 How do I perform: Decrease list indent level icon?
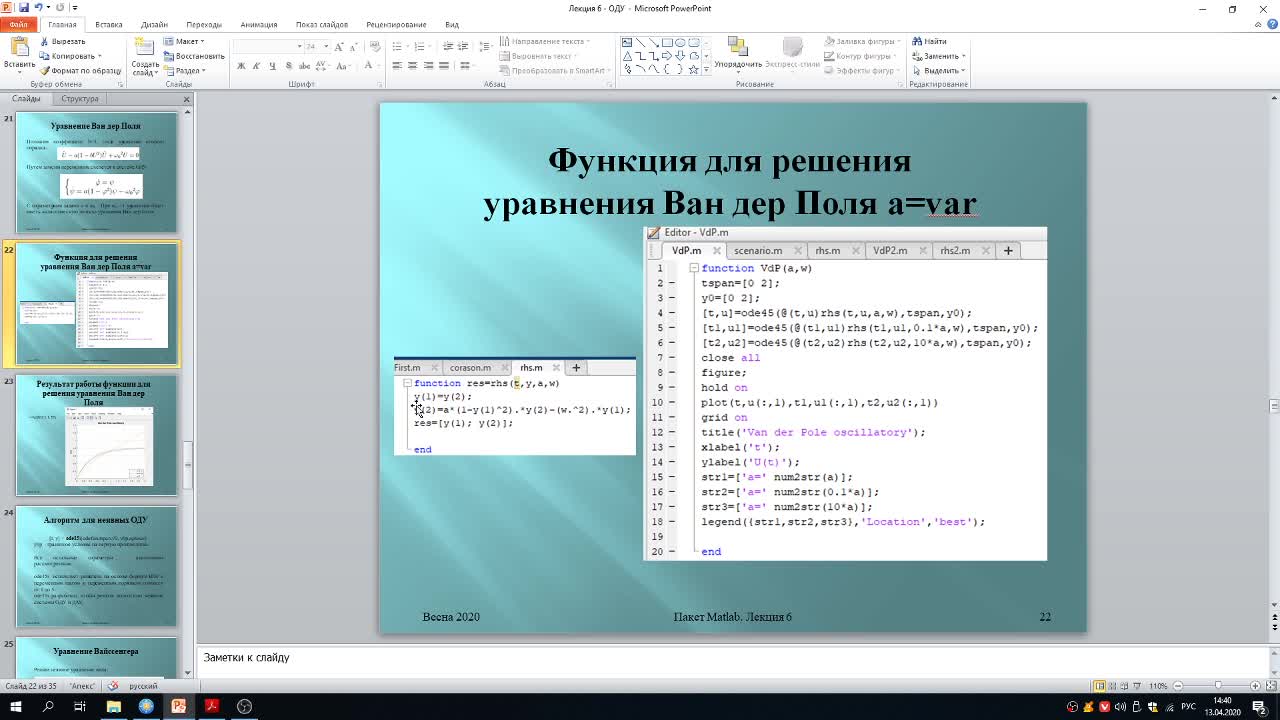pyautogui.click(x=448, y=46)
